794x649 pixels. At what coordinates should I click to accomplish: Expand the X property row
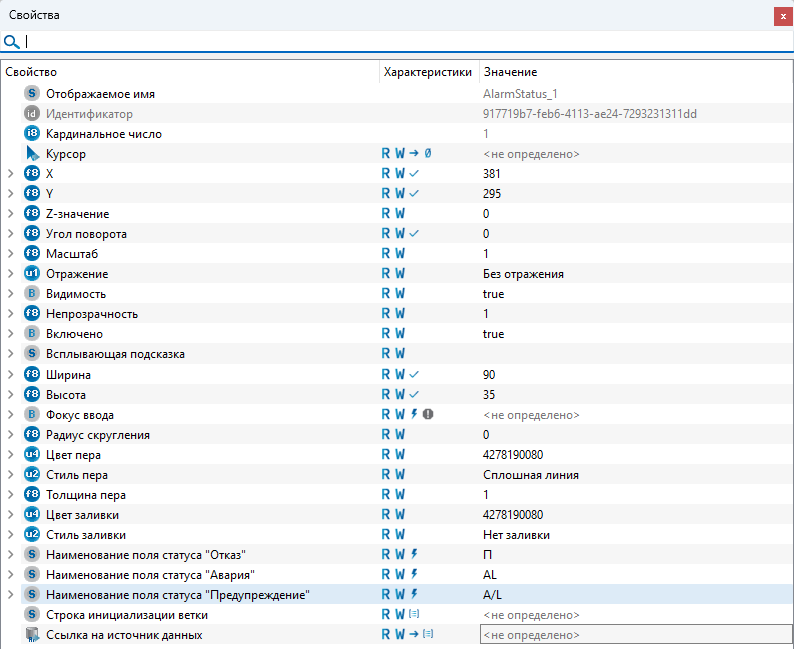pyautogui.click(x=11, y=174)
